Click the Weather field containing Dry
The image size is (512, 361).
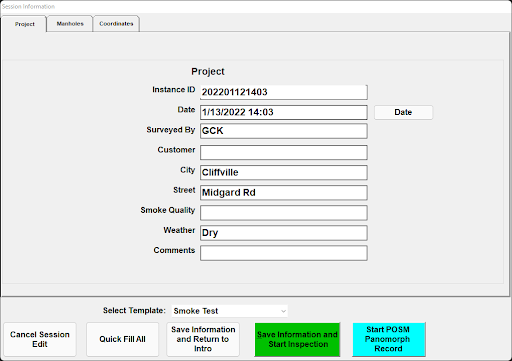coord(284,233)
